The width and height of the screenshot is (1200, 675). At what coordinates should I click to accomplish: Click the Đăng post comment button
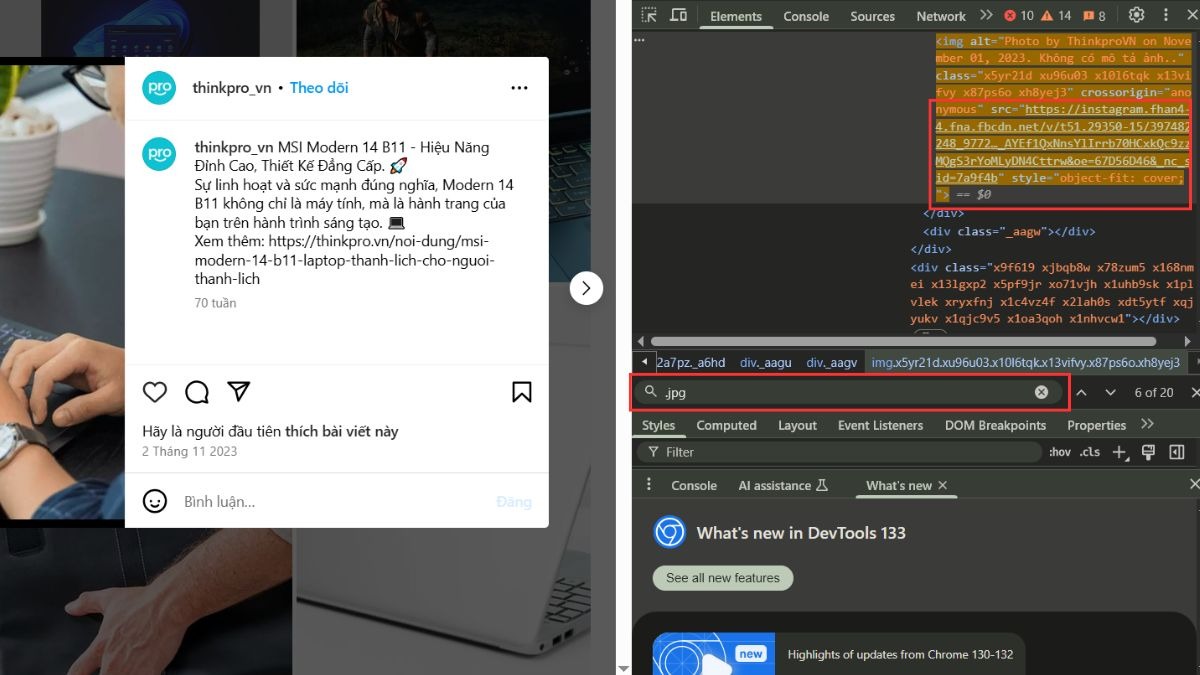514,502
